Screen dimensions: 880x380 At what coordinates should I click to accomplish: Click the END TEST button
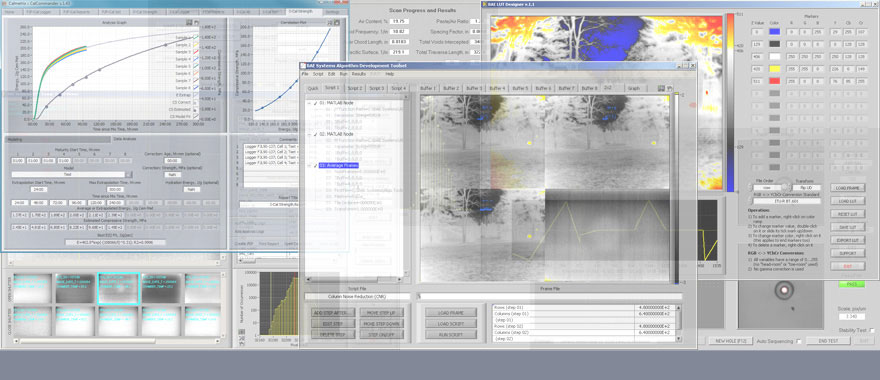pos(828,341)
